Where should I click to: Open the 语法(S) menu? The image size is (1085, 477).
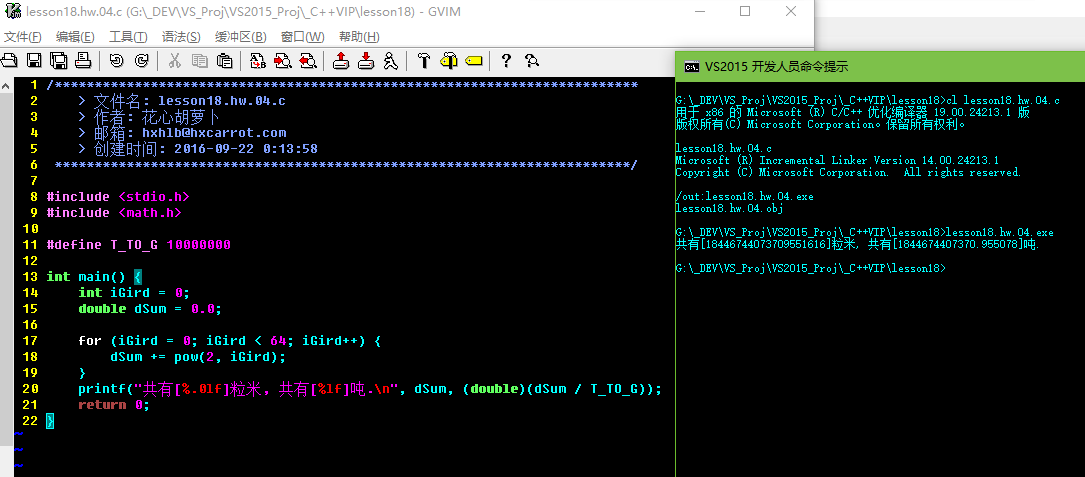coord(181,37)
